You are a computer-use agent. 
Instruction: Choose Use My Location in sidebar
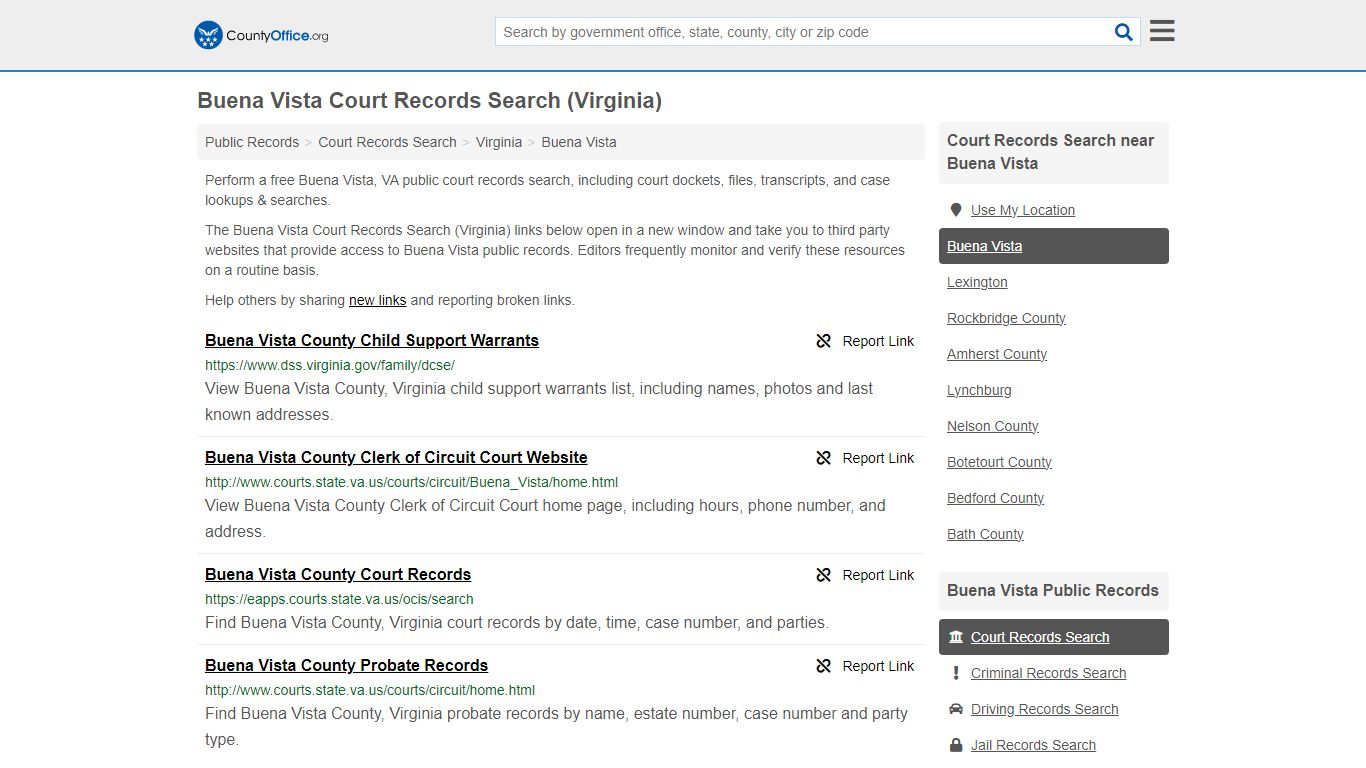click(x=1023, y=210)
